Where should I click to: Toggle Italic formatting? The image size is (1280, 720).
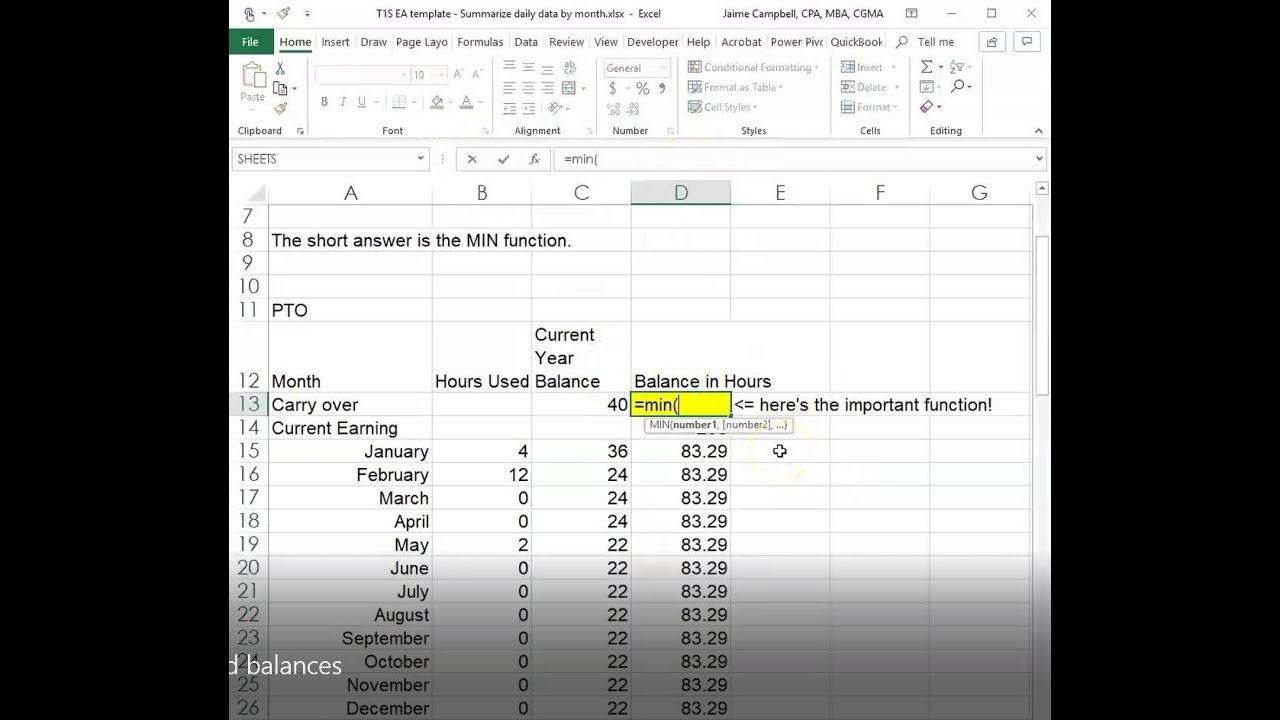coord(343,102)
